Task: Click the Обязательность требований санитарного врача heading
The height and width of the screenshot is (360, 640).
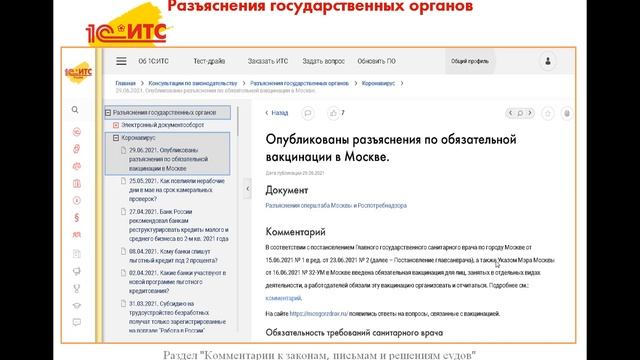Action: tap(354, 333)
